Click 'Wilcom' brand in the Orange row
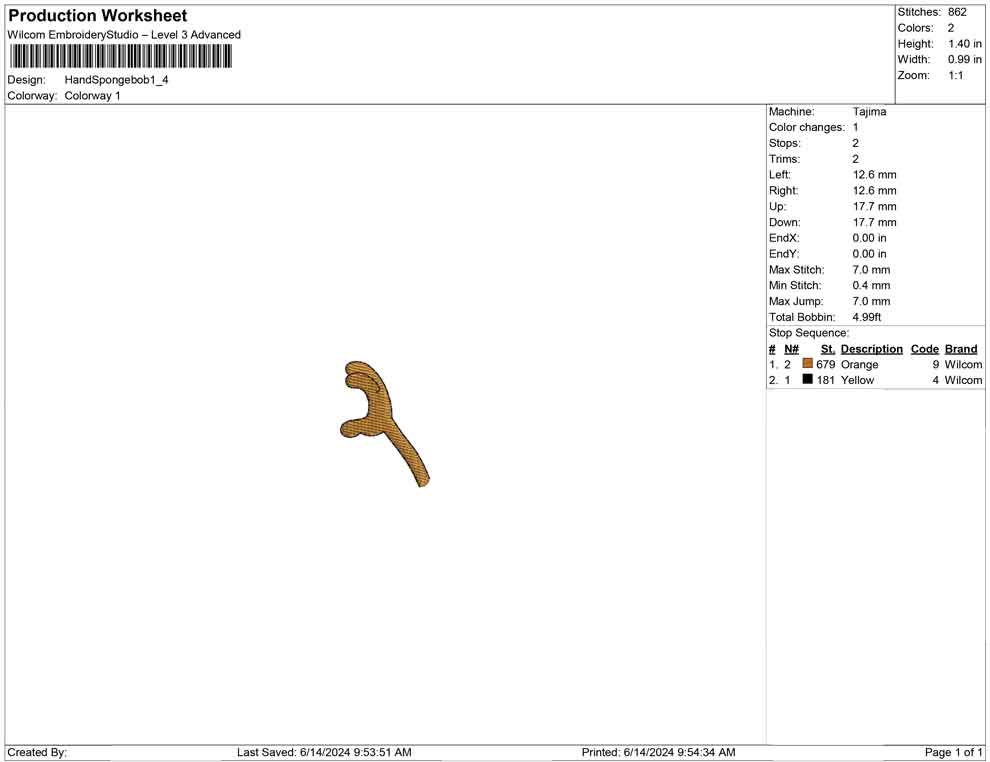990x762 pixels. (x=963, y=365)
